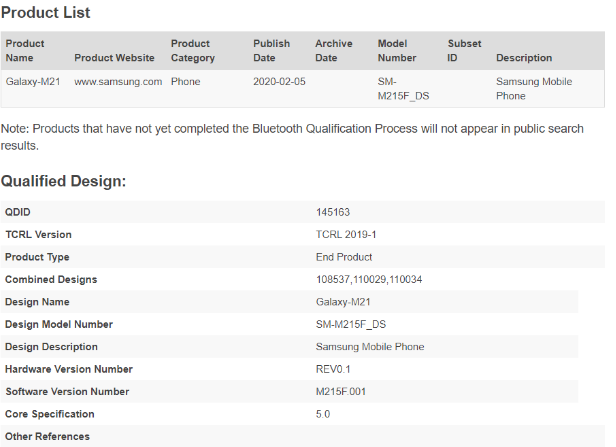
Task: Click the Galaxy-M21 name in Product List row
Action: pos(34,82)
